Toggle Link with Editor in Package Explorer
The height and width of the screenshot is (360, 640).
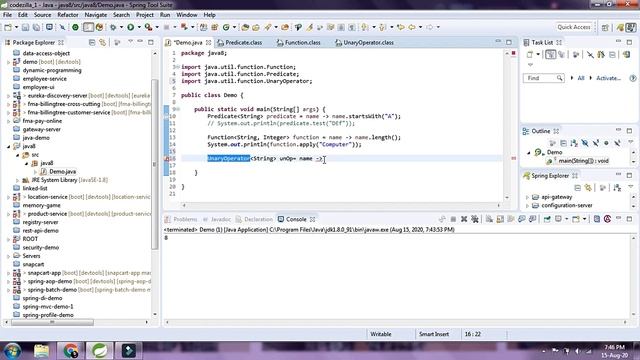click(102, 42)
